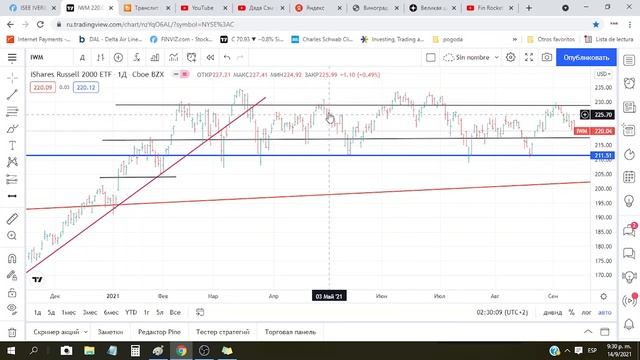
Task: Hide all drawings with eye icon
Action: click(x=12, y=309)
